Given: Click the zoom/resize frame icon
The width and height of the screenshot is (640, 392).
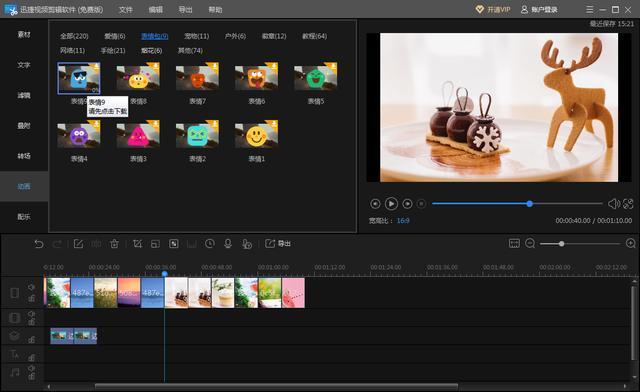Looking at the screenshot, I should 156,244.
